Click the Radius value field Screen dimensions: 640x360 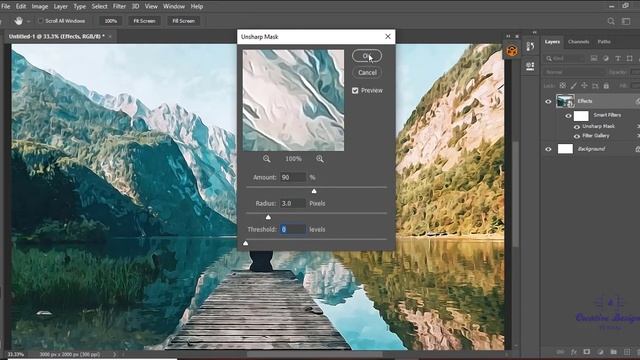click(x=293, y=203)
